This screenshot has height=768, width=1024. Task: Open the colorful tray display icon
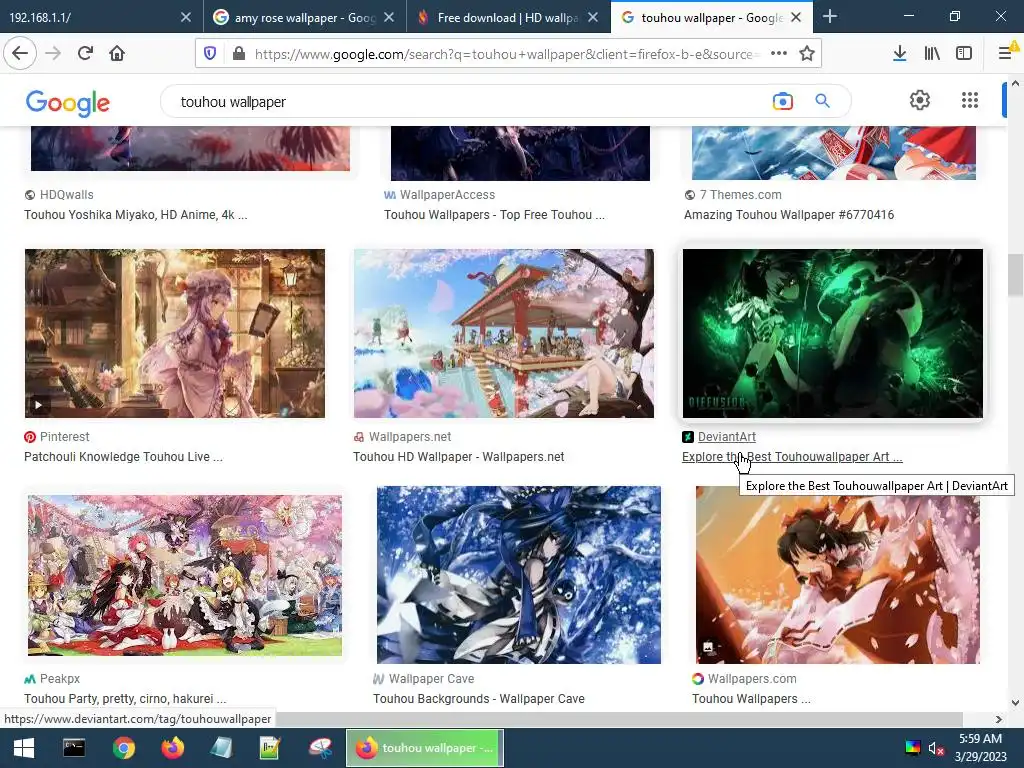[x=912, y=748]
